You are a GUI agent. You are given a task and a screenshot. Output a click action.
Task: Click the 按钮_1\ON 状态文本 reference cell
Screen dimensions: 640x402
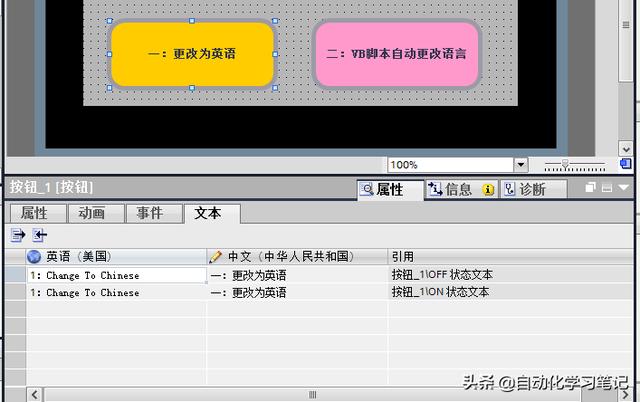click(510, 292)
